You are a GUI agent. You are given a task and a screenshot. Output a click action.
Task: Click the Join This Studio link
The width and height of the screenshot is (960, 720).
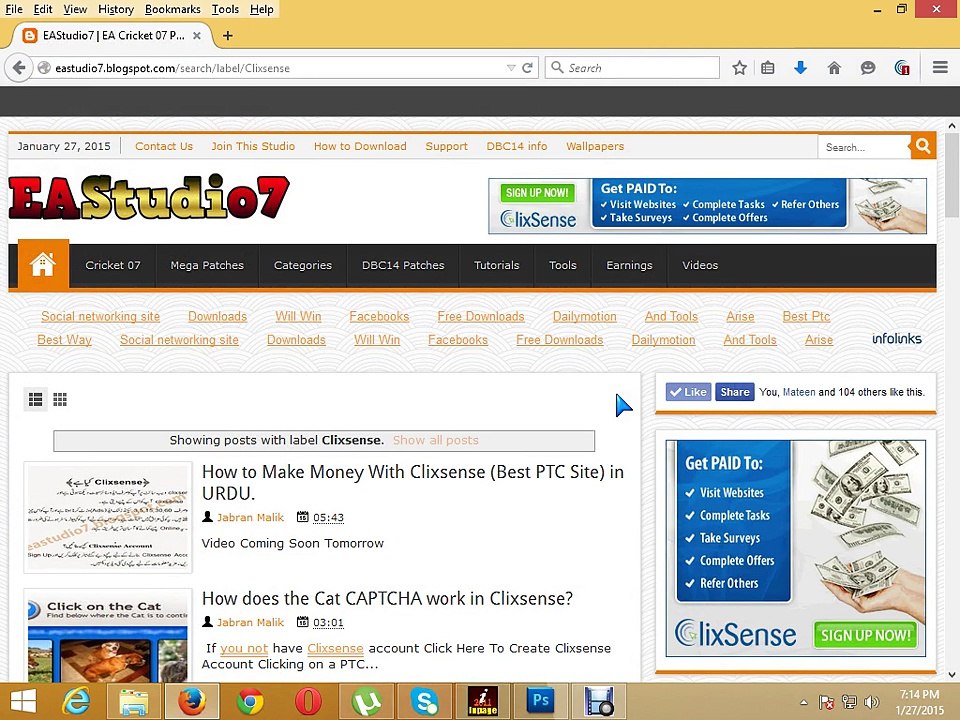click(x=253, y=146)
